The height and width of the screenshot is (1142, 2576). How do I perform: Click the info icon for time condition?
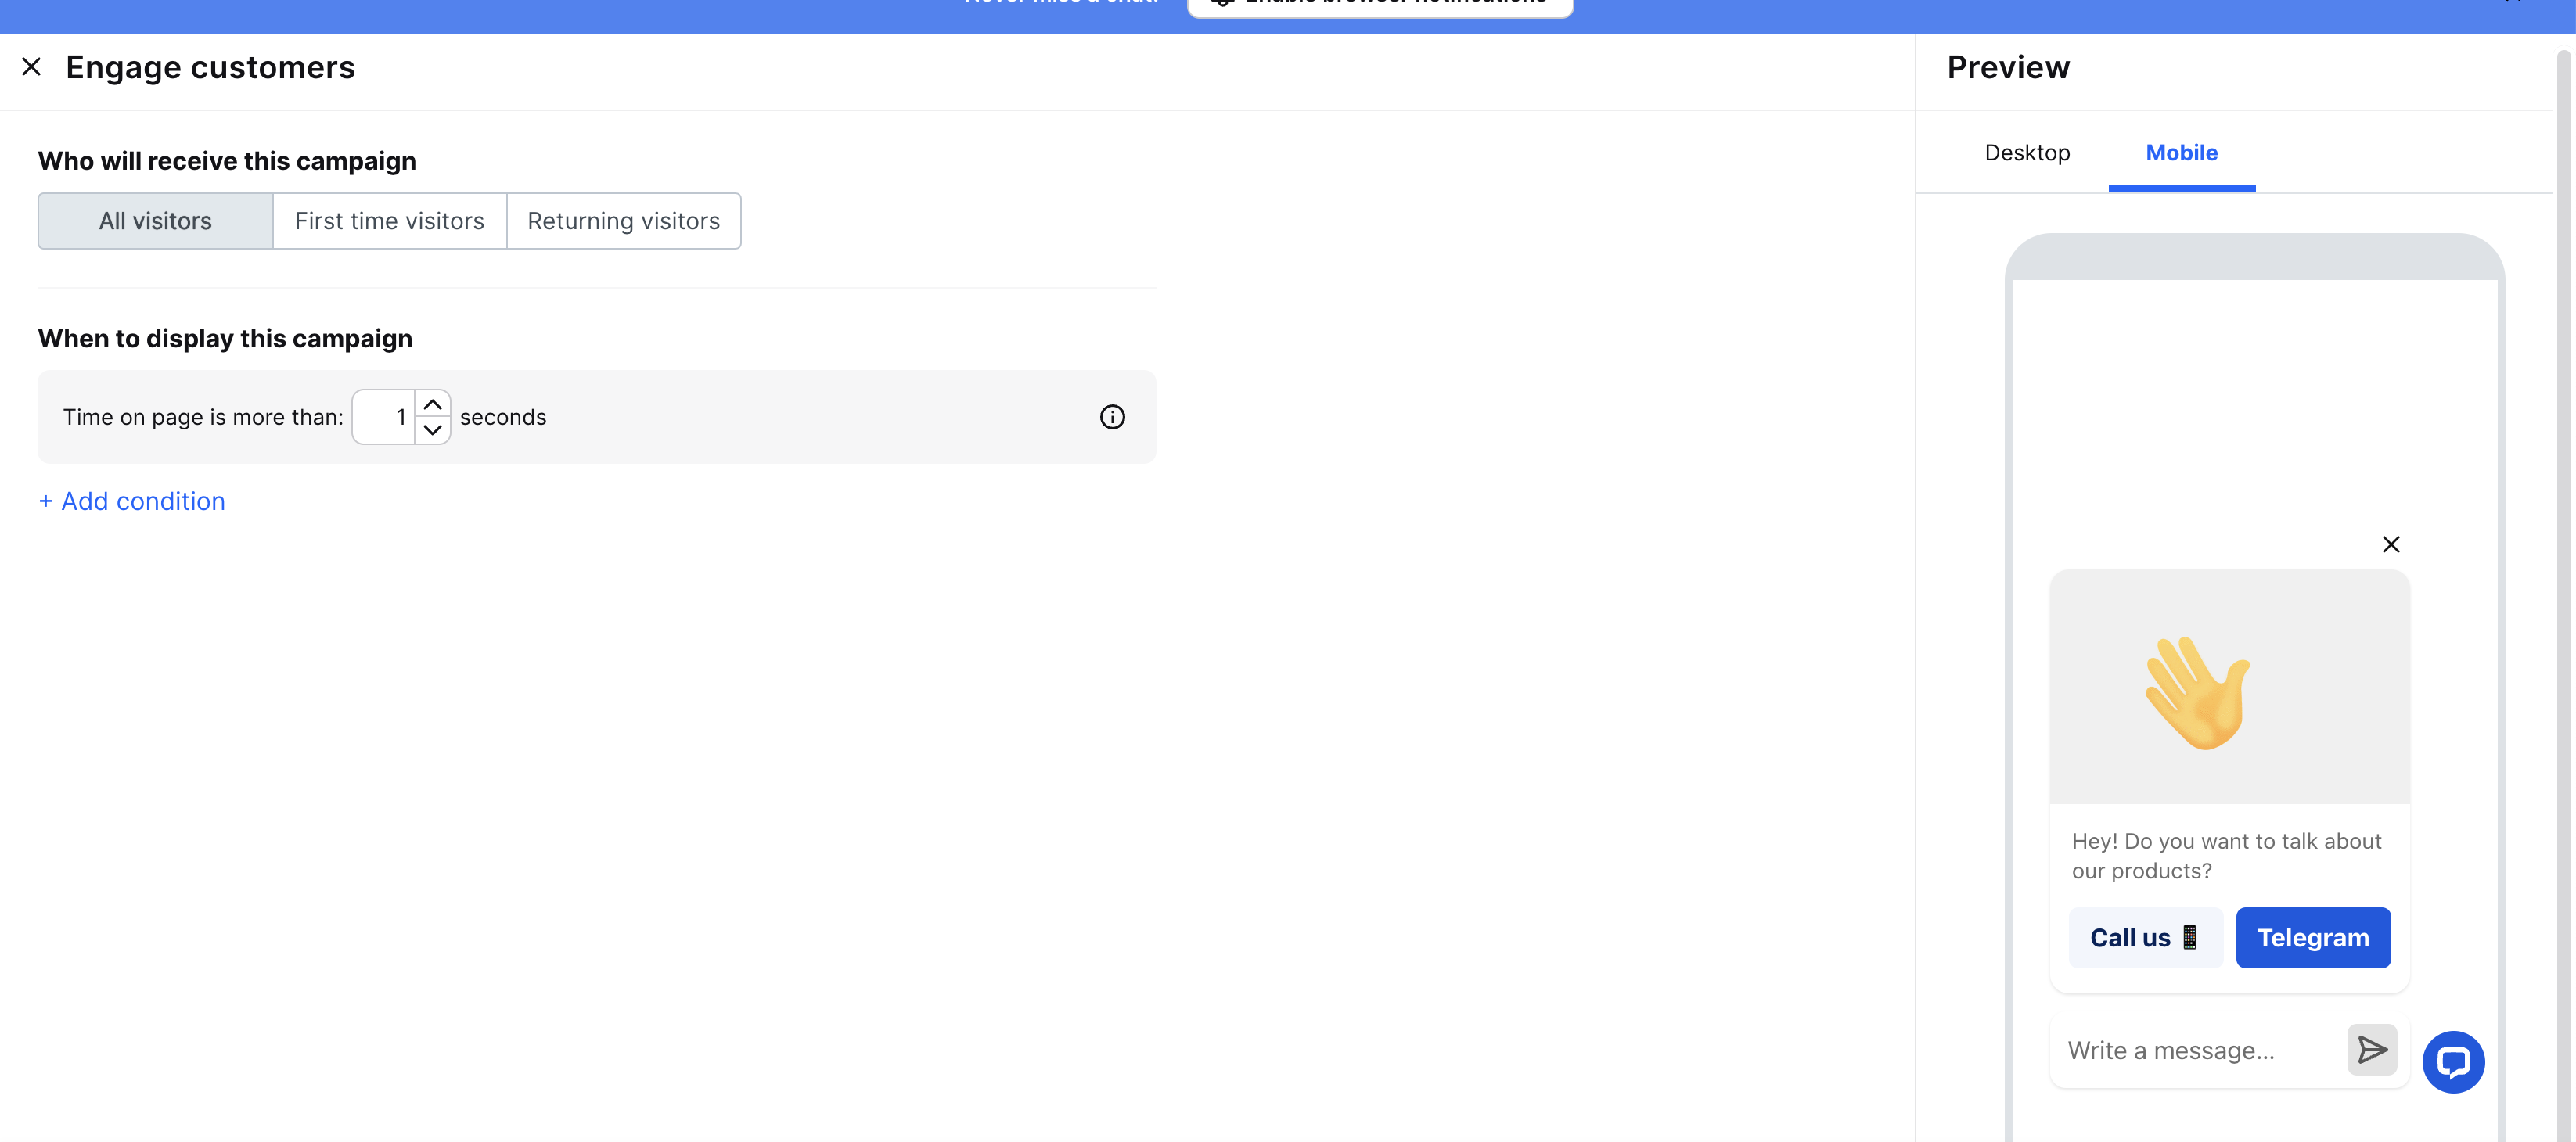coord(1112,417)
